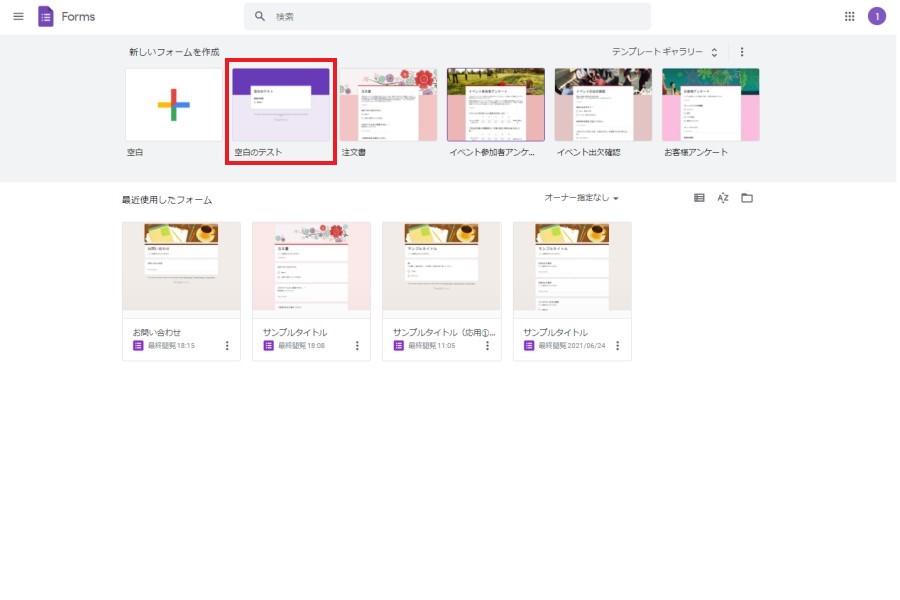Open the recent お問い合わせ form
900x600 pixels.
coord(181,267)
